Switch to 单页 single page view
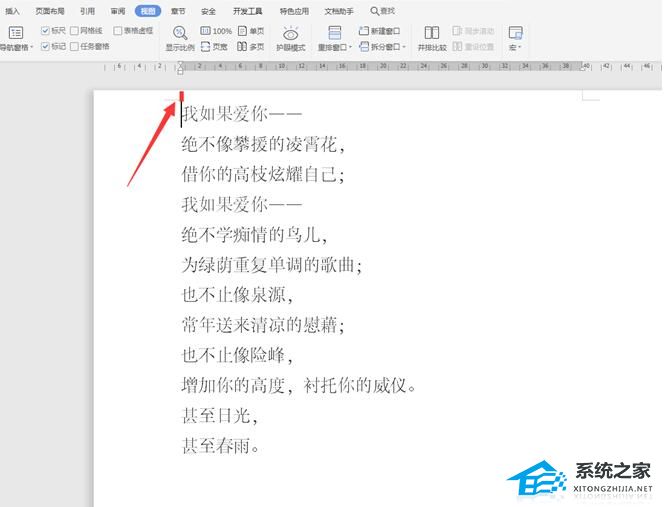The image size is (668, 507). [251, 31]
